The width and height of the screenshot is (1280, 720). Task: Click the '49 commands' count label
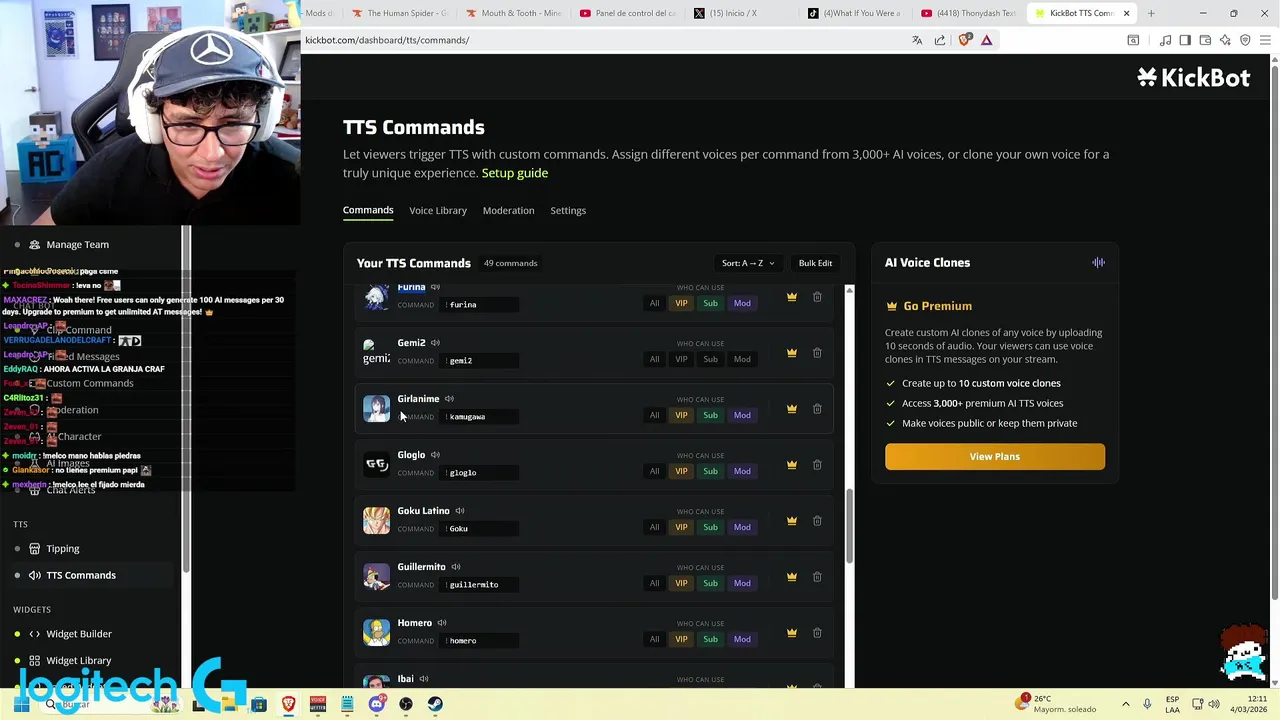point(510,263)
